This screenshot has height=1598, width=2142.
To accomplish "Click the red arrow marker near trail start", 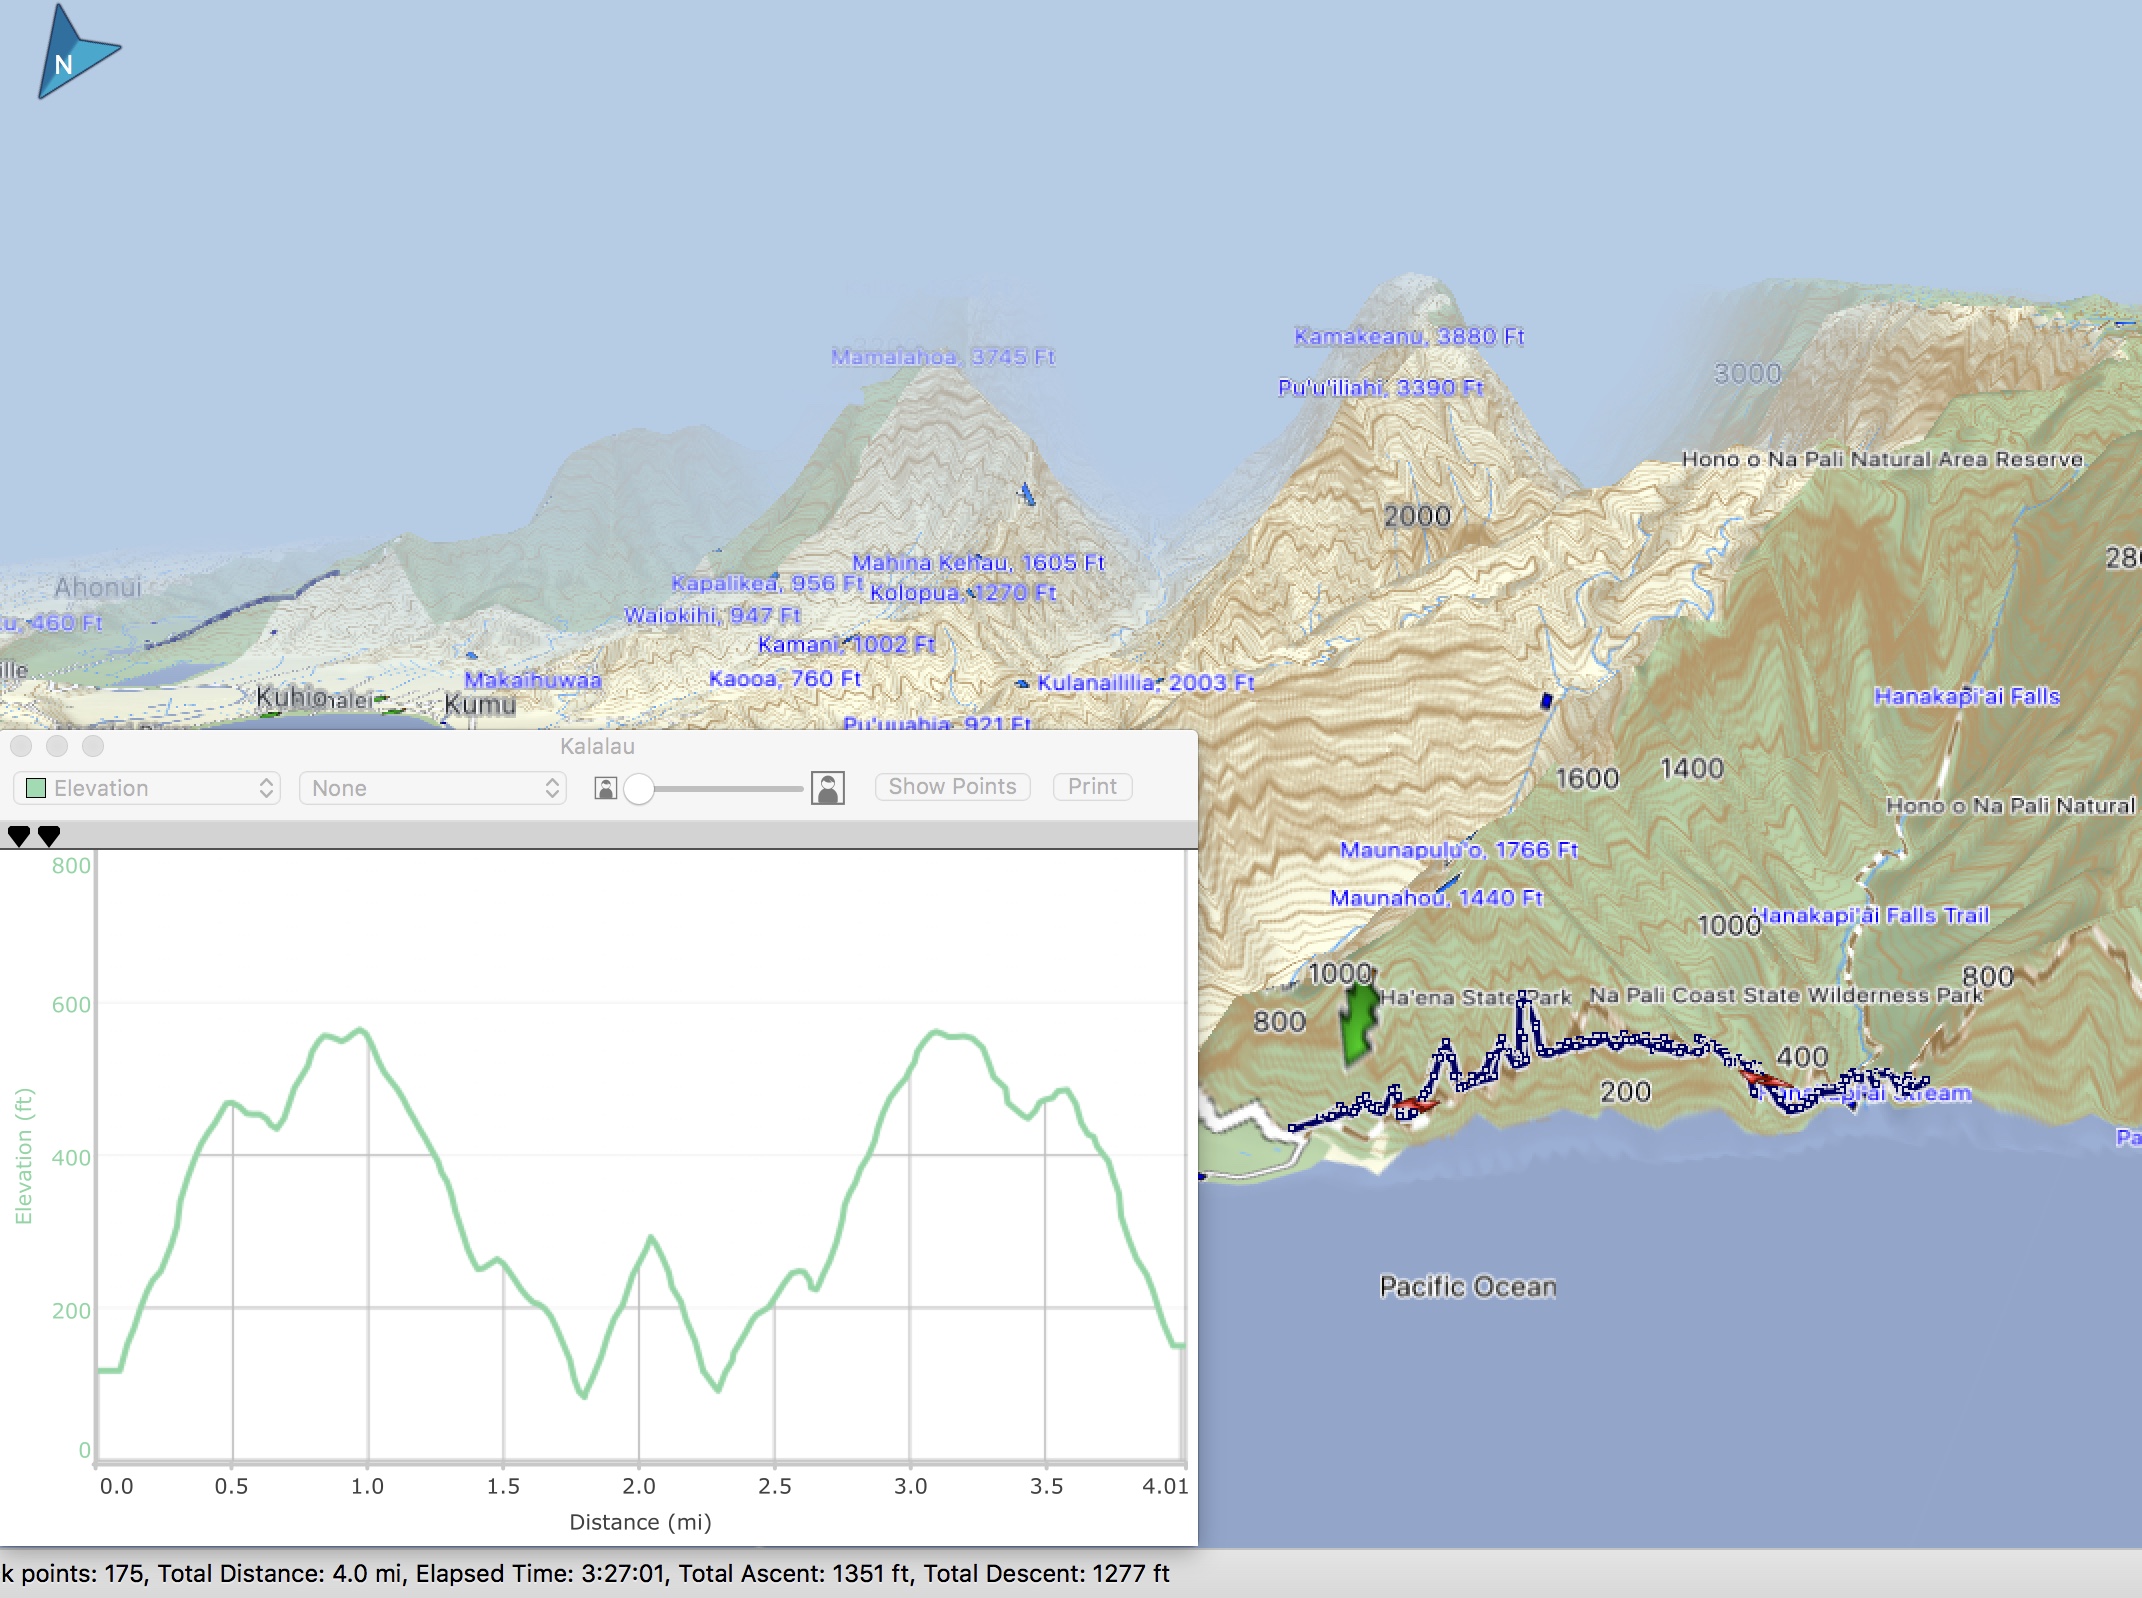I will 1414,1105.
